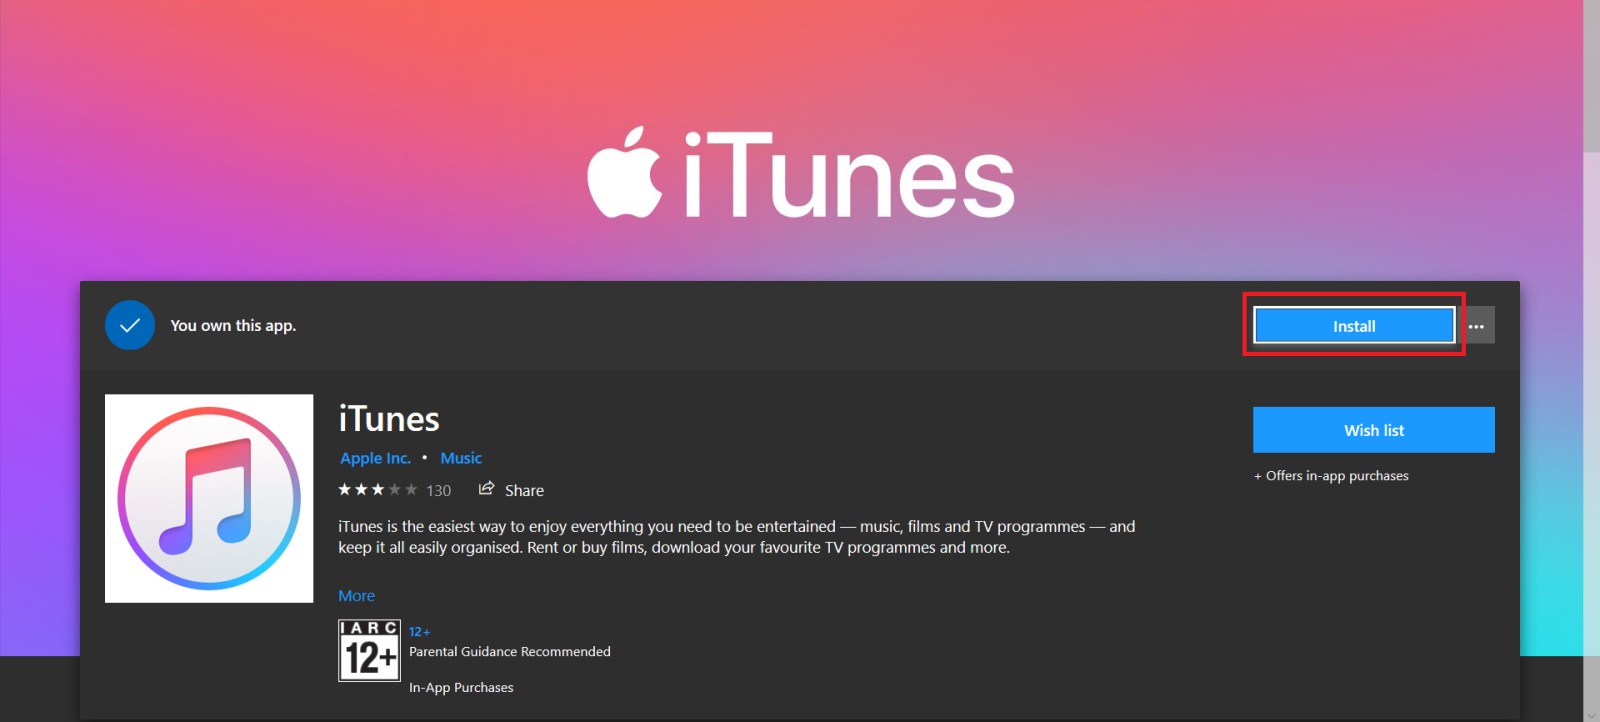Screen dimensions: 1600x722
Task: Open the Apple Inc. publisher link
Action: pos(375,458)
